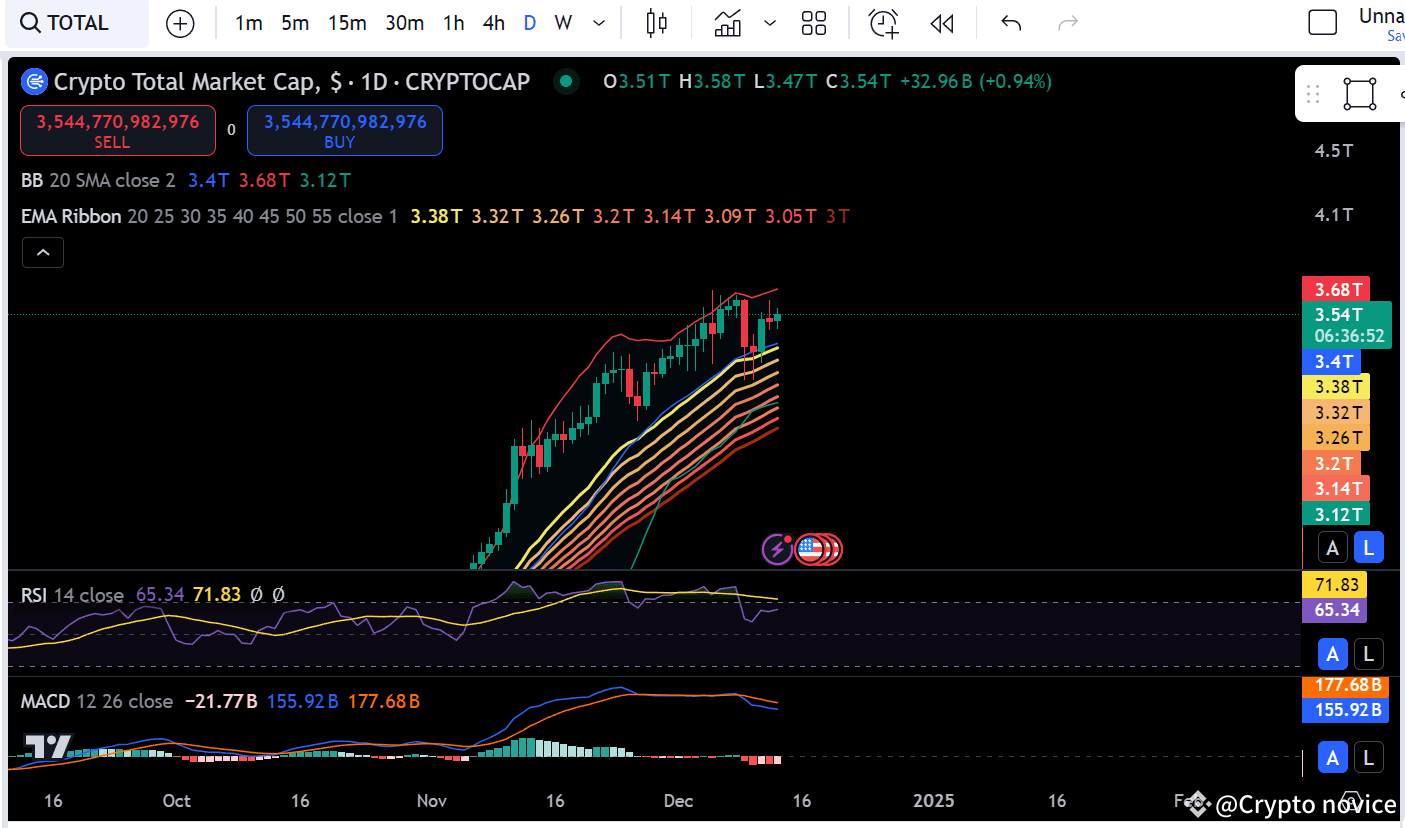This screenshot has height=828, width=1405.
Task: Toggle log scale (L) on the MACD pane
Action: 1368,759
